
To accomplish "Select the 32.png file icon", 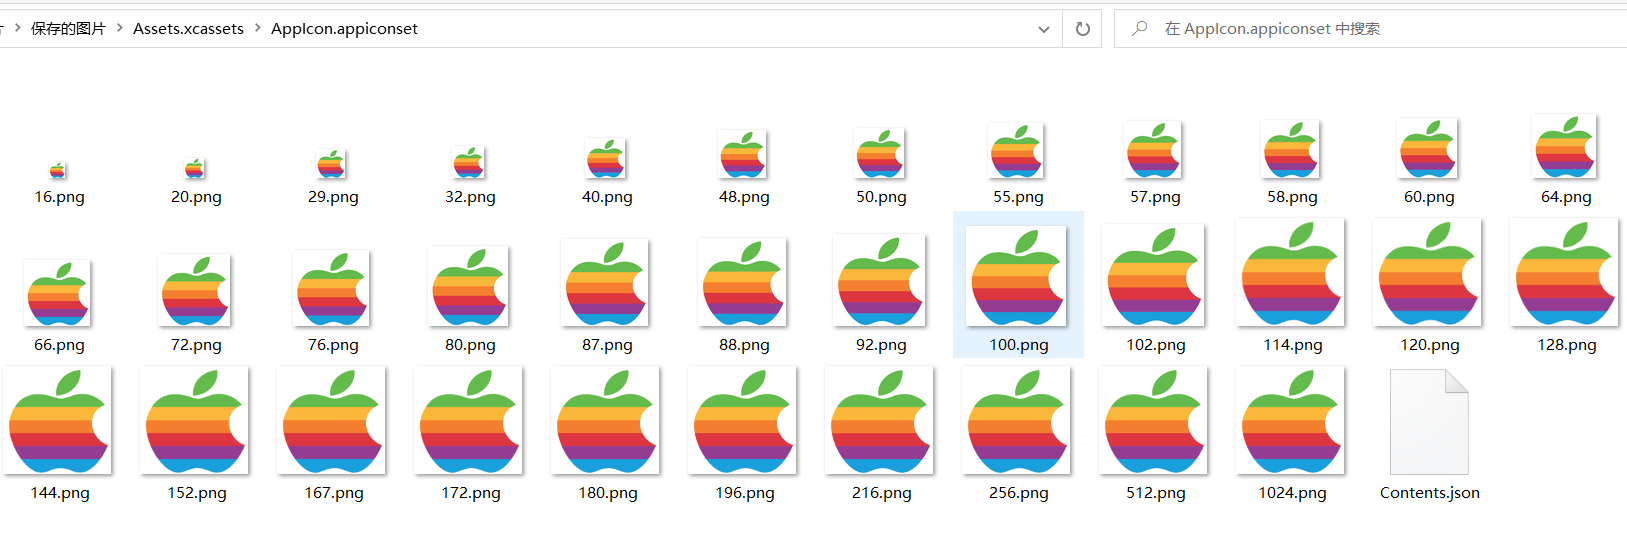I will (468, 162).
